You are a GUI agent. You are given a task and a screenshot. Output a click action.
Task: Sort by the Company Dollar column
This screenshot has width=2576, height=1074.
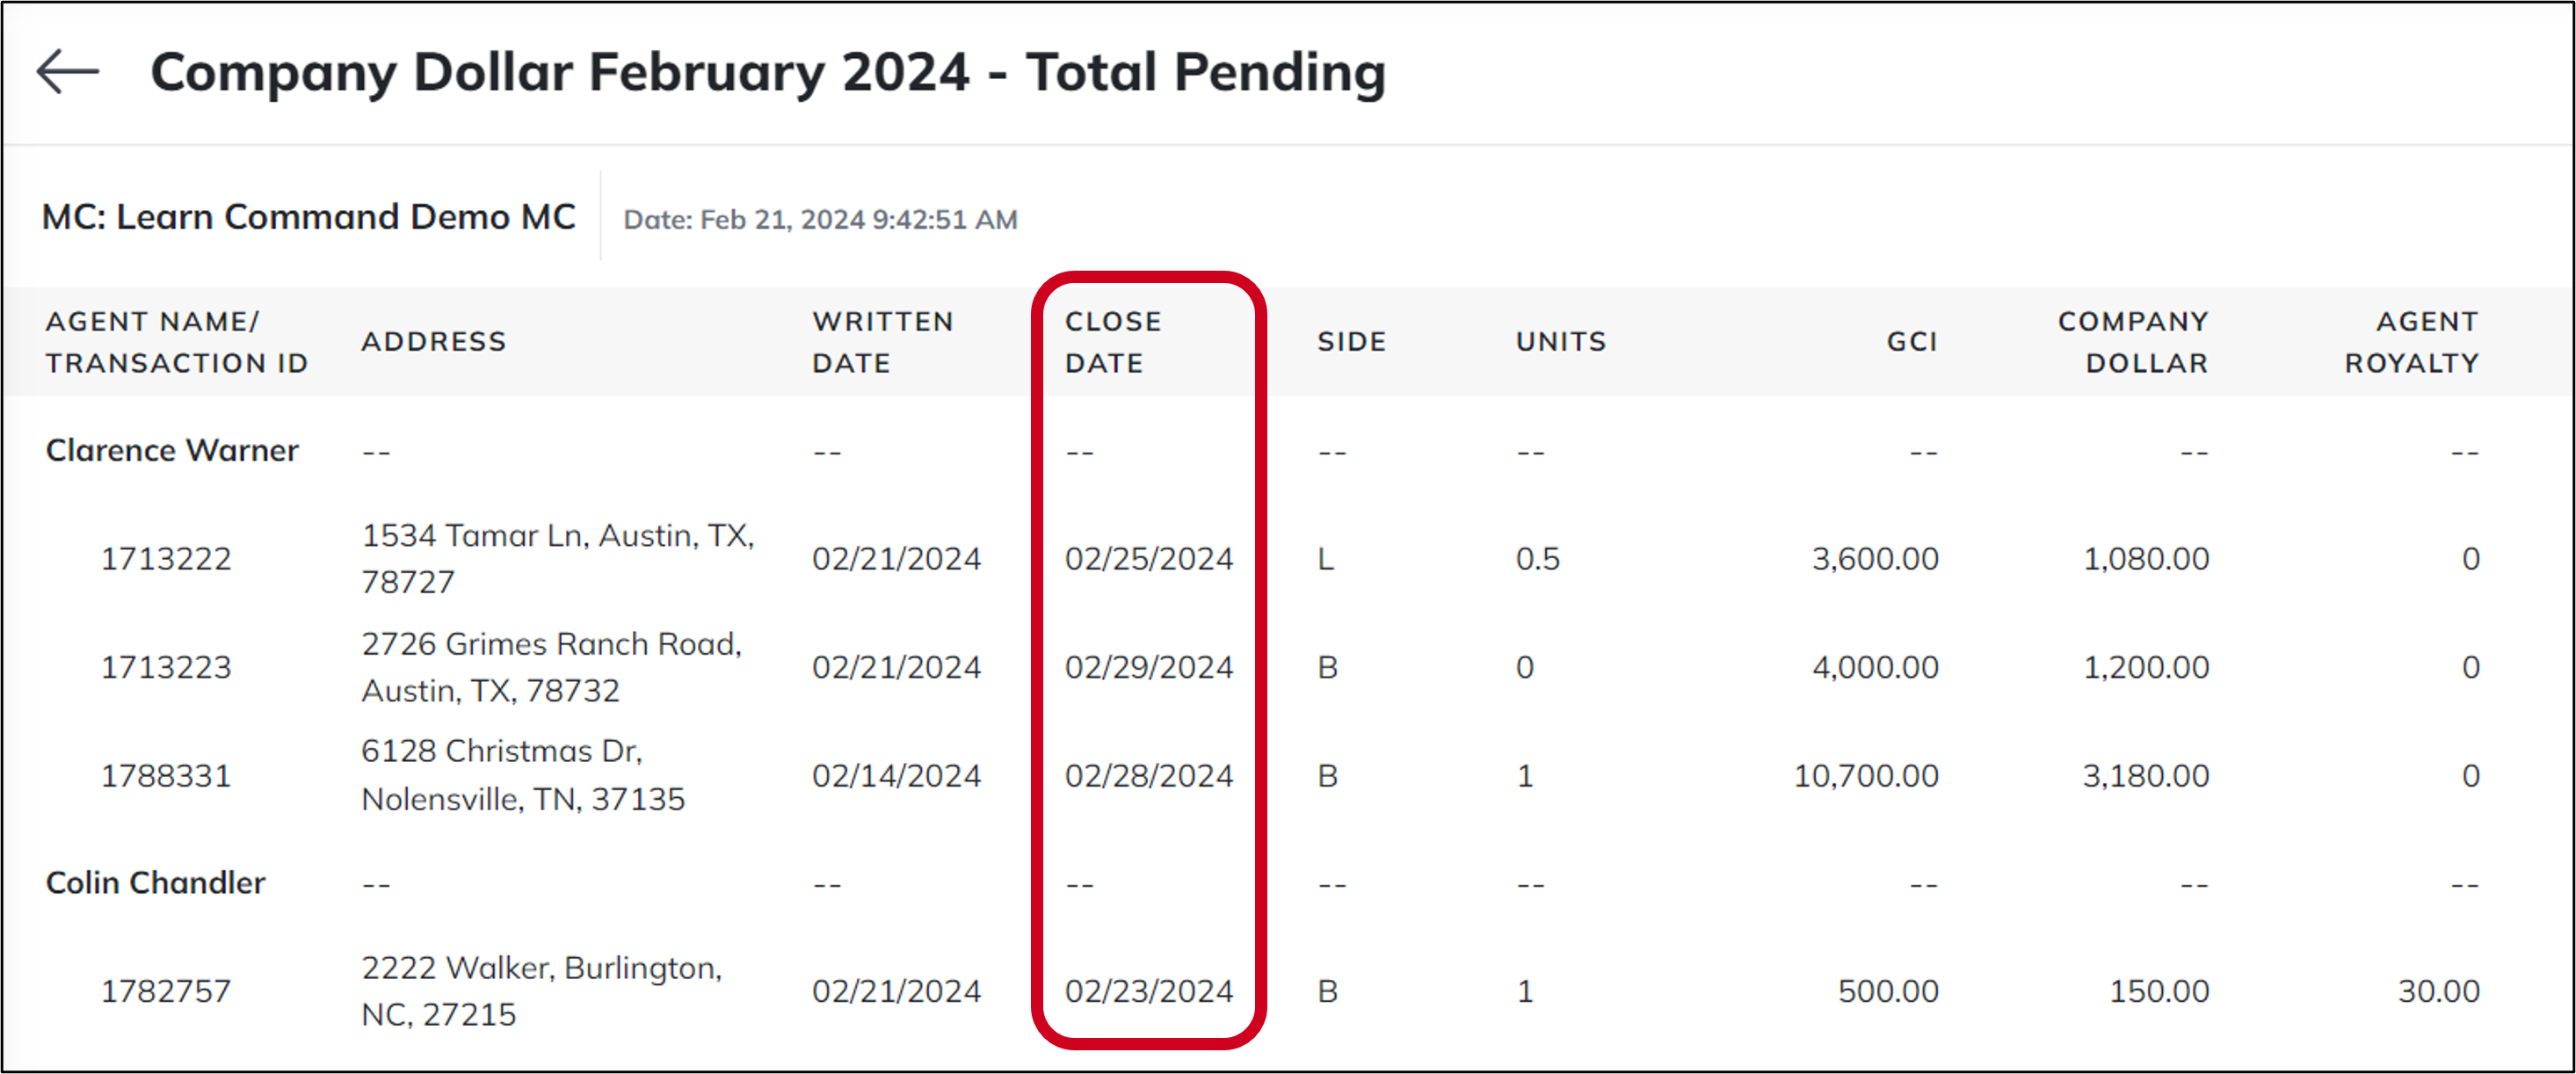point(2131,341)
